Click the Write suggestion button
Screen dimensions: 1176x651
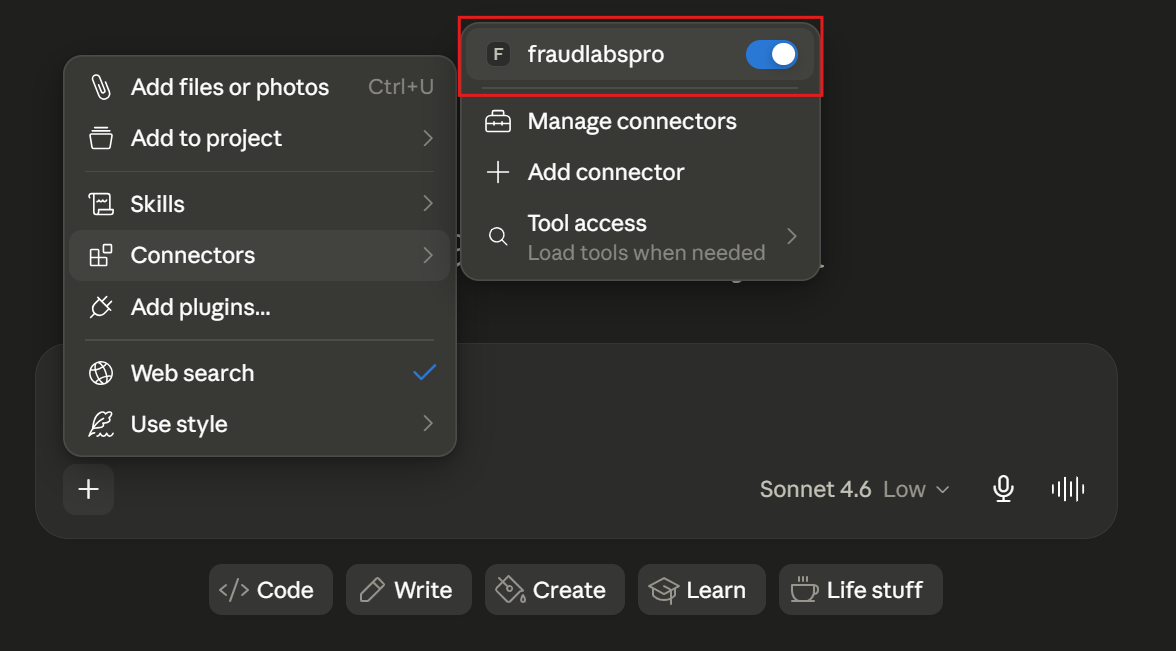click(x=409, y=590)
